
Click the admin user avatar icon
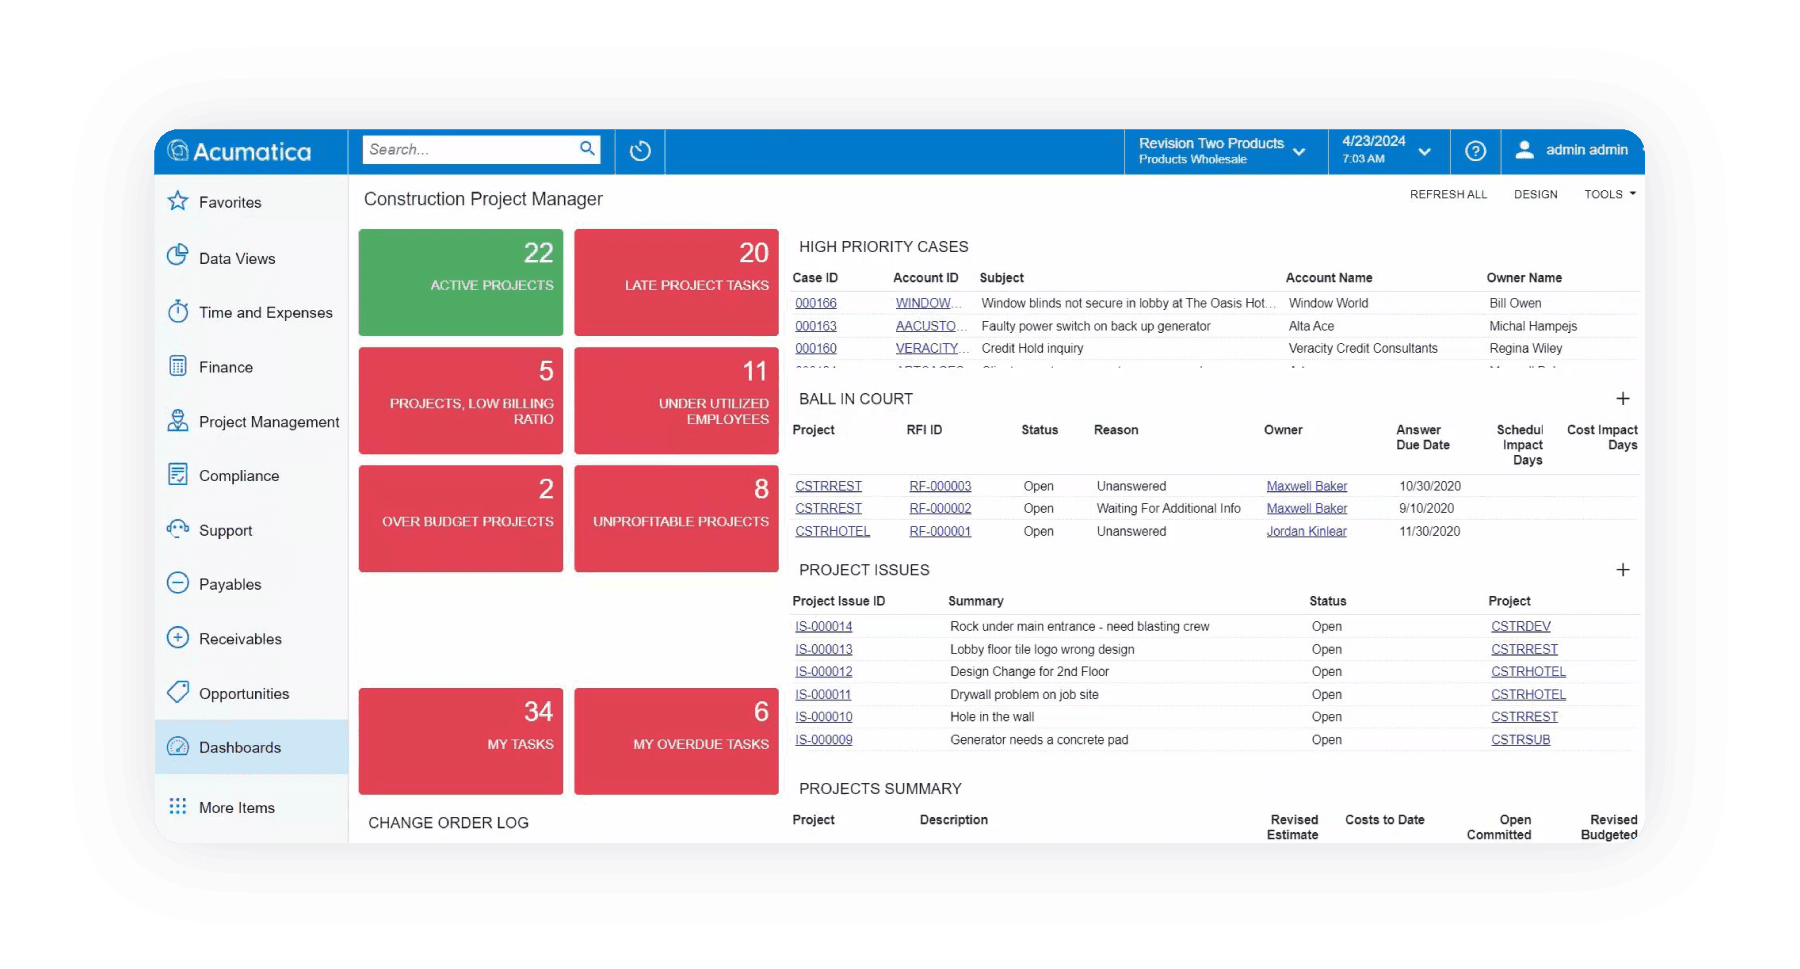[x=1524, y=150]
